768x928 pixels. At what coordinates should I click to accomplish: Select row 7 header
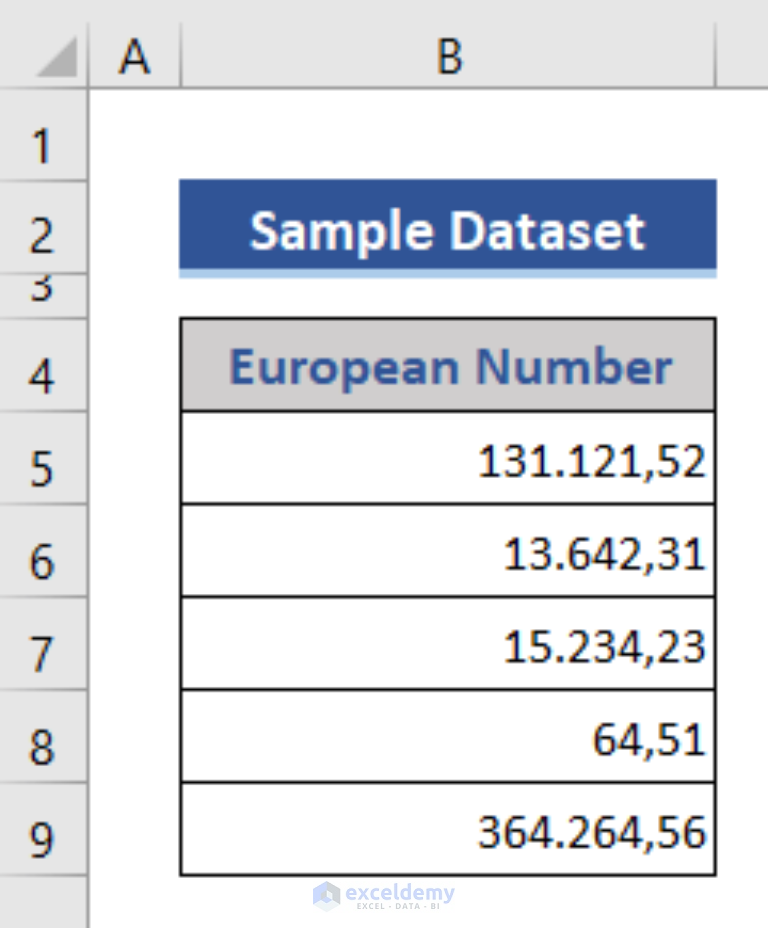tap(43, 644)
